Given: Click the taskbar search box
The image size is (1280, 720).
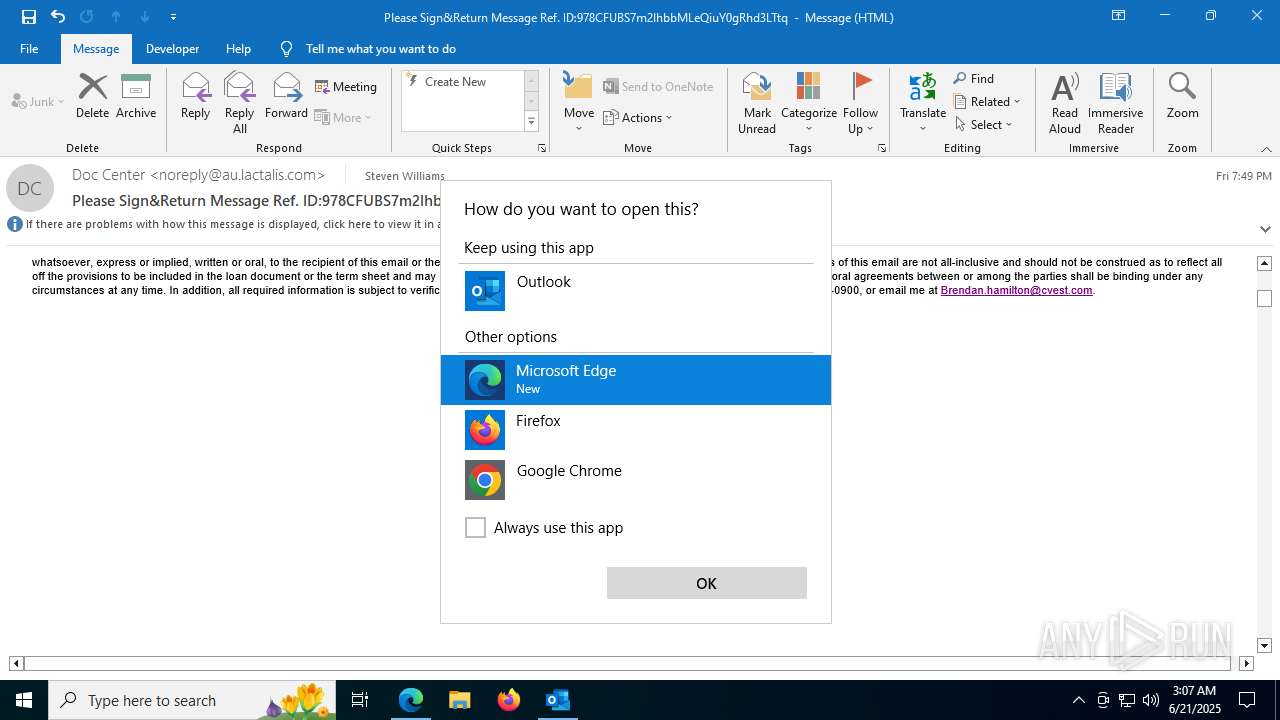Looking at the screenshot, I should (193, 700).
